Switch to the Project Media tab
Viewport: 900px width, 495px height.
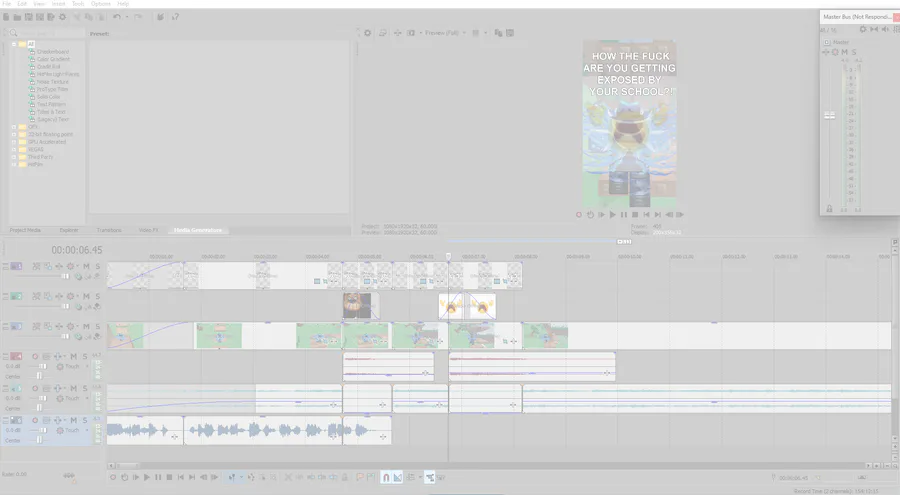[25, 230]
